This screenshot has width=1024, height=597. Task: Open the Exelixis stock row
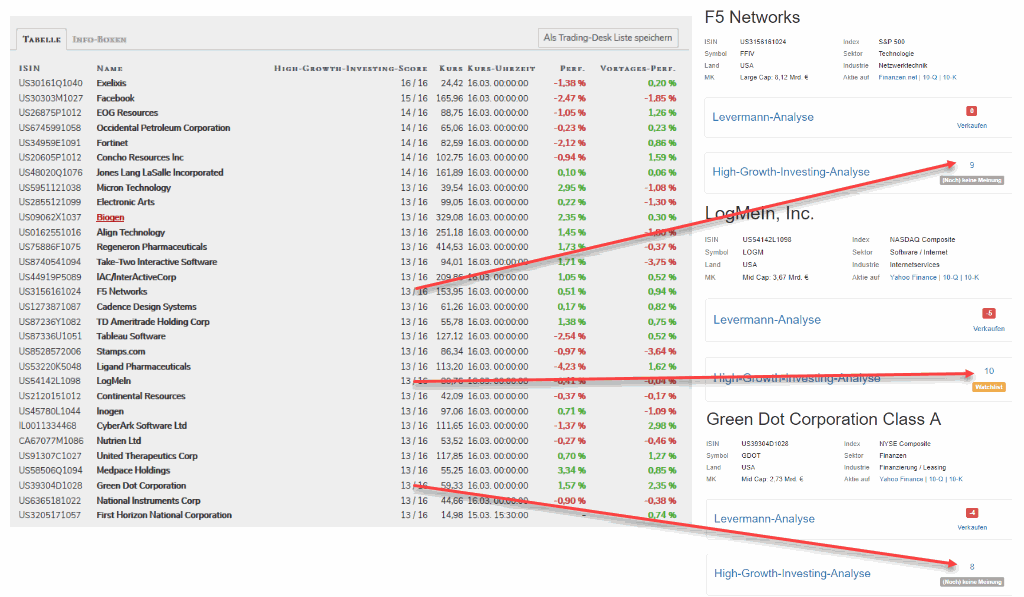112,83
